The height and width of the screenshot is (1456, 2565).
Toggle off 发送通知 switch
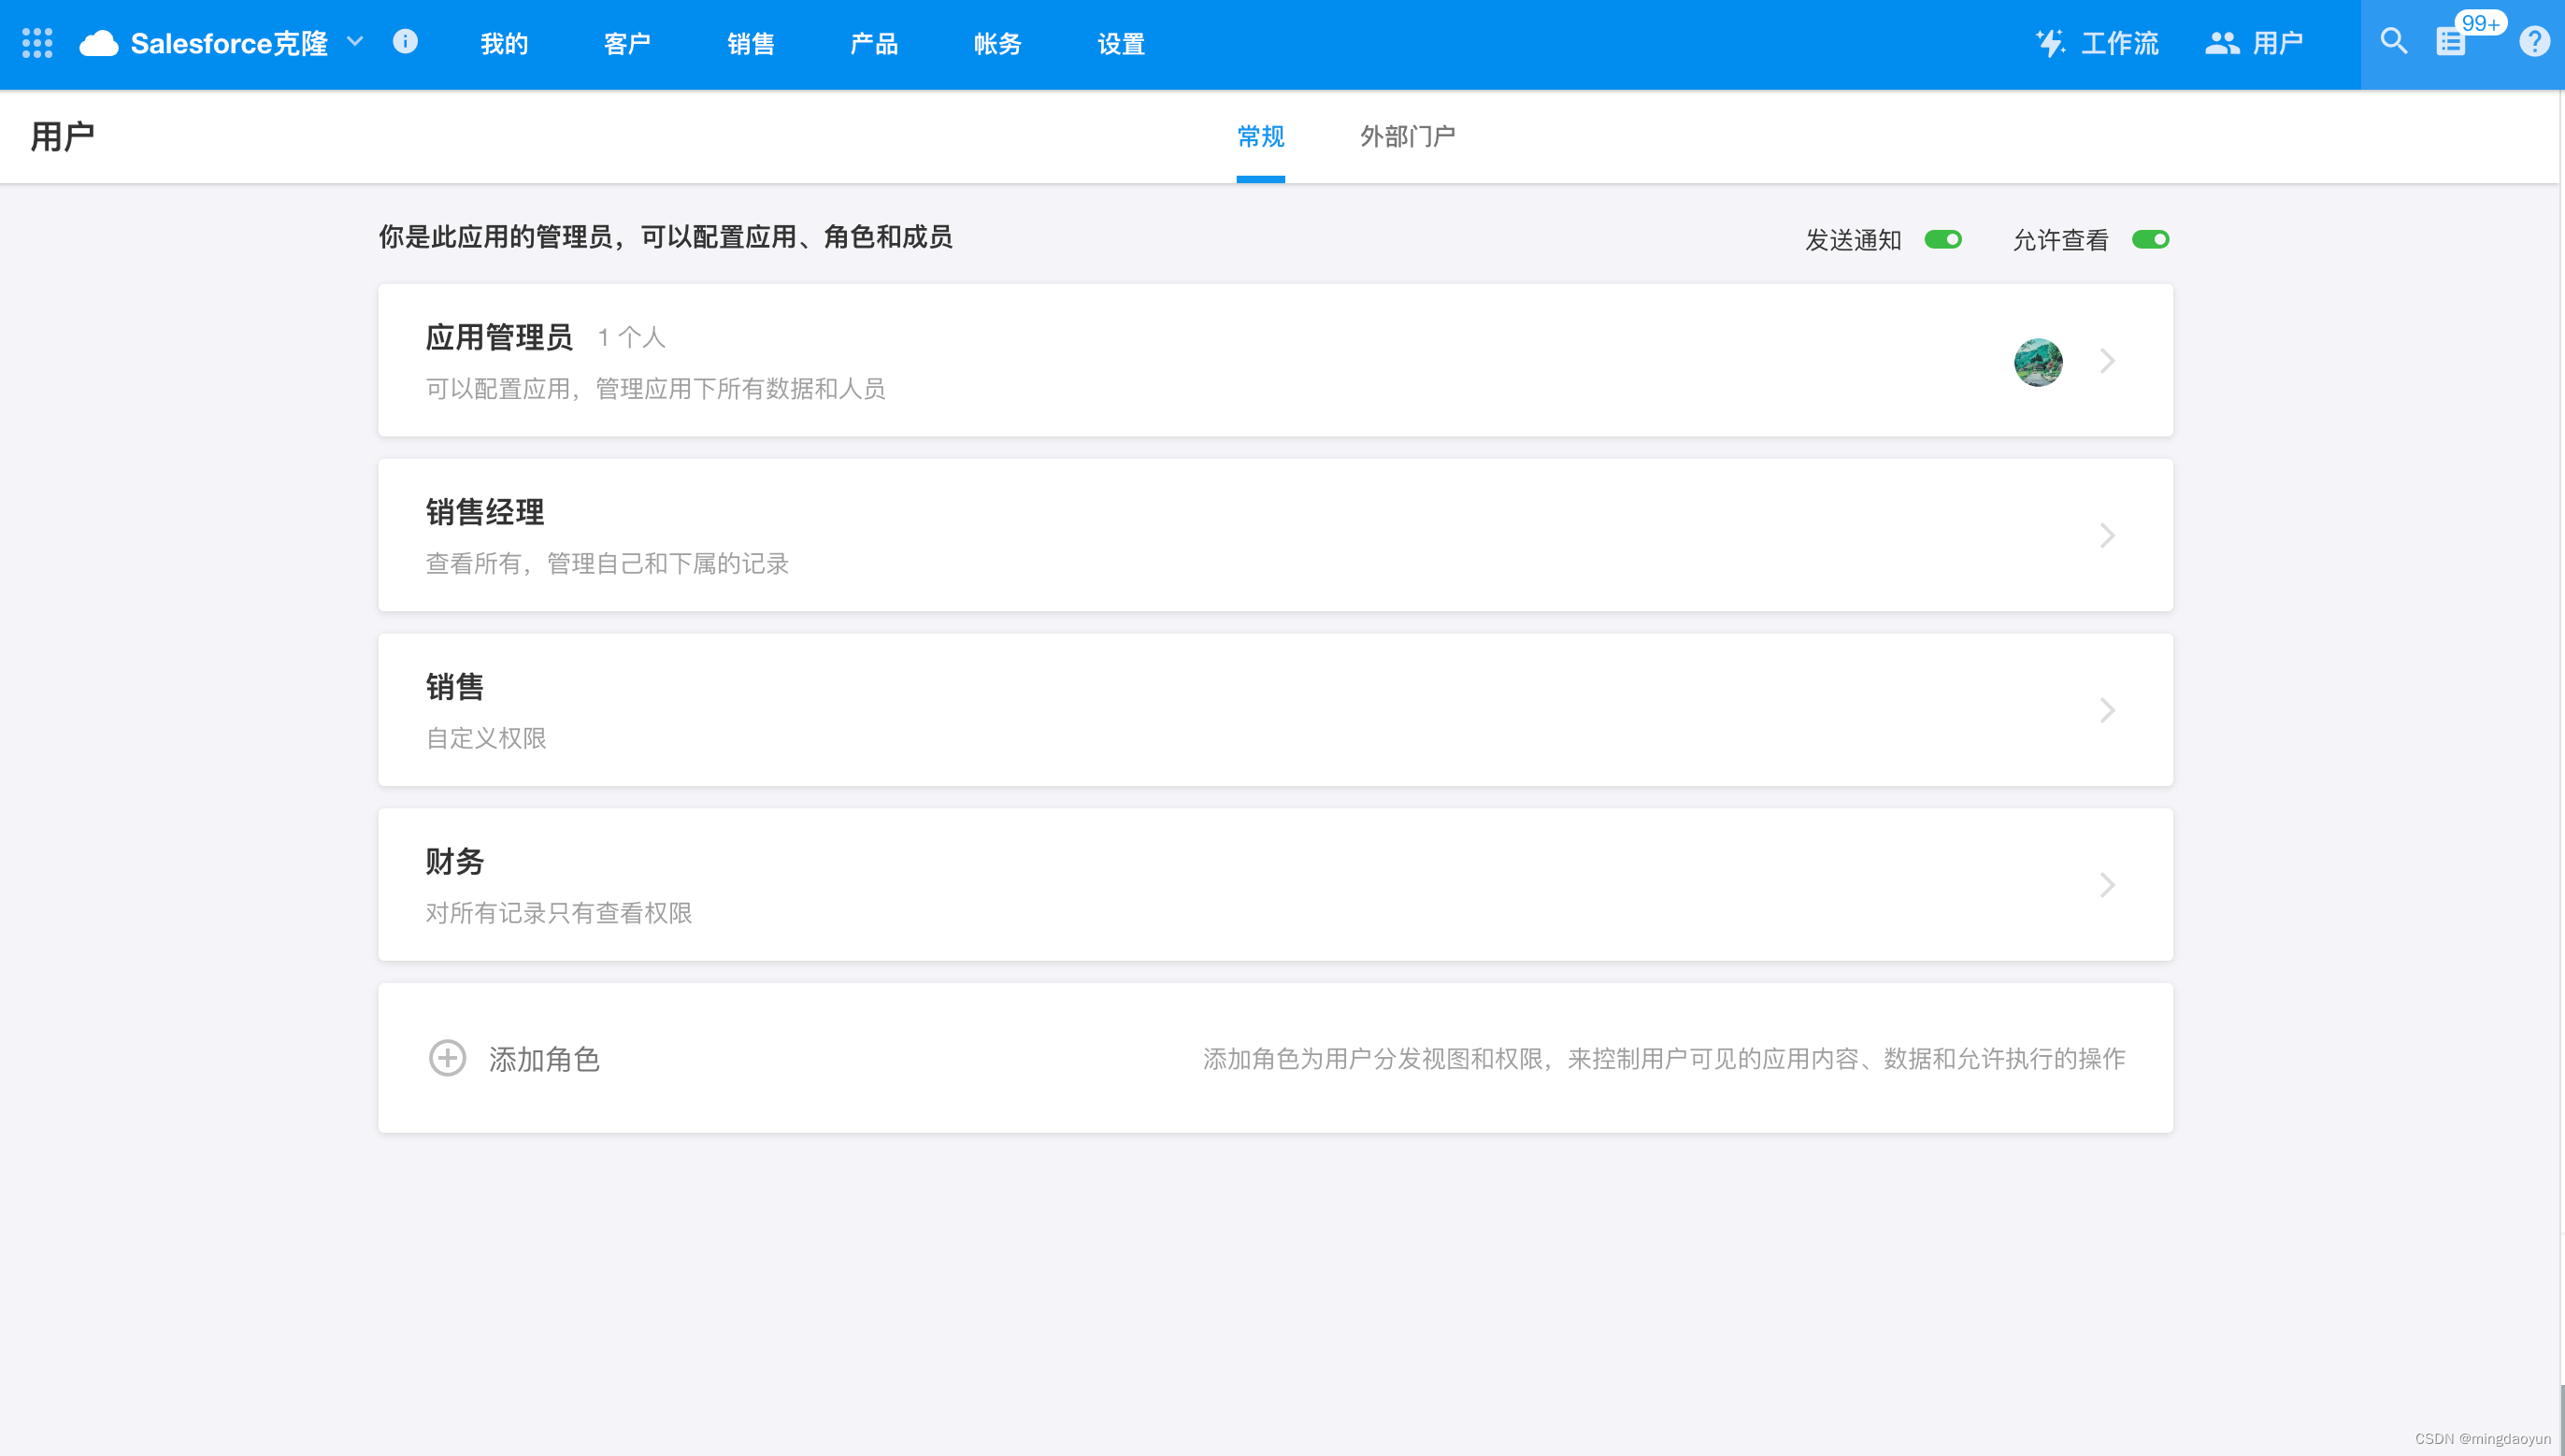pos(1942,239)
